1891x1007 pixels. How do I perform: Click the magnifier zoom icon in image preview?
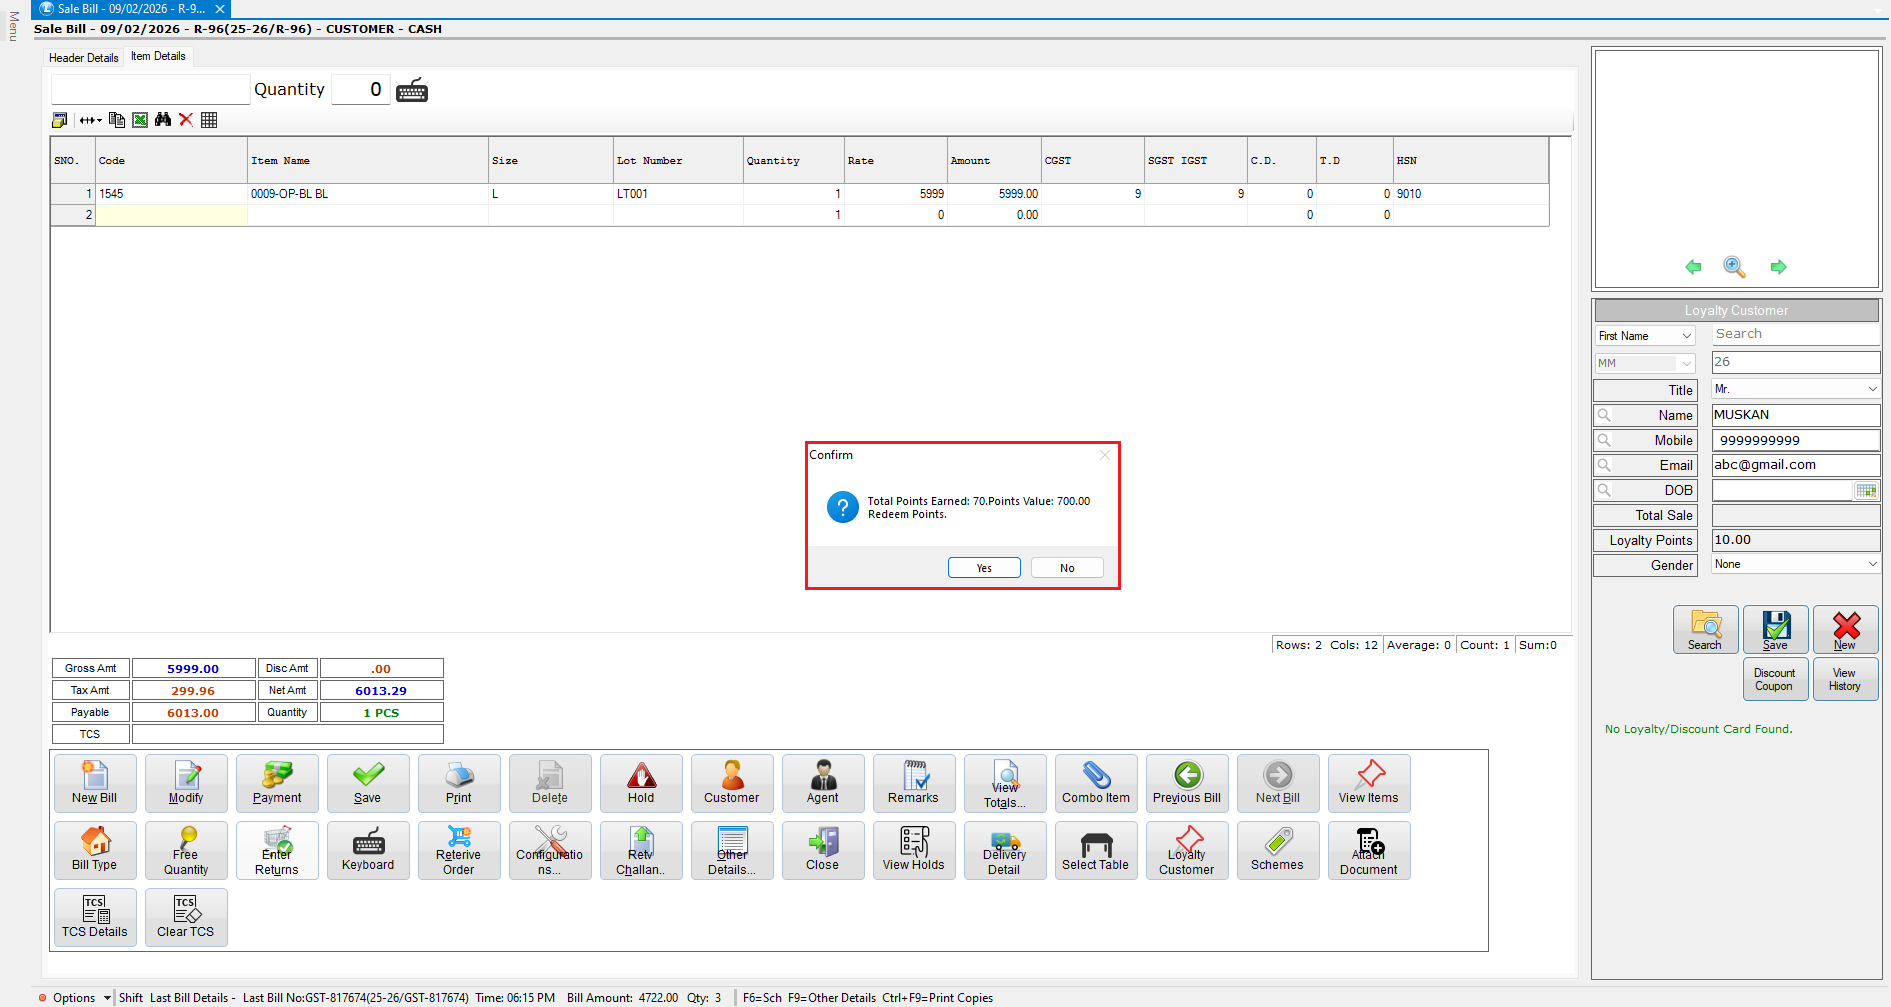point(1734,267)
